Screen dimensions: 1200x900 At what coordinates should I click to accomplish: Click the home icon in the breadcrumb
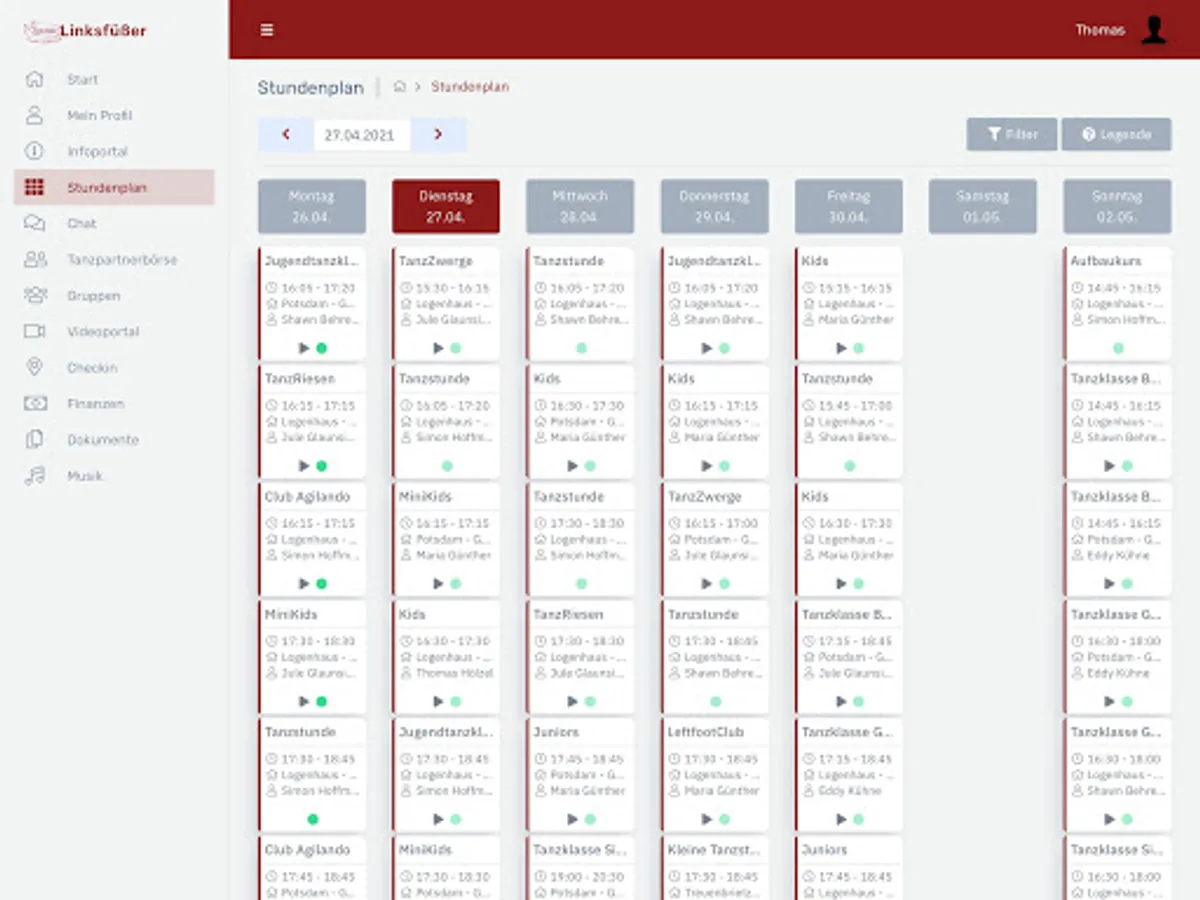pos(399,87)
